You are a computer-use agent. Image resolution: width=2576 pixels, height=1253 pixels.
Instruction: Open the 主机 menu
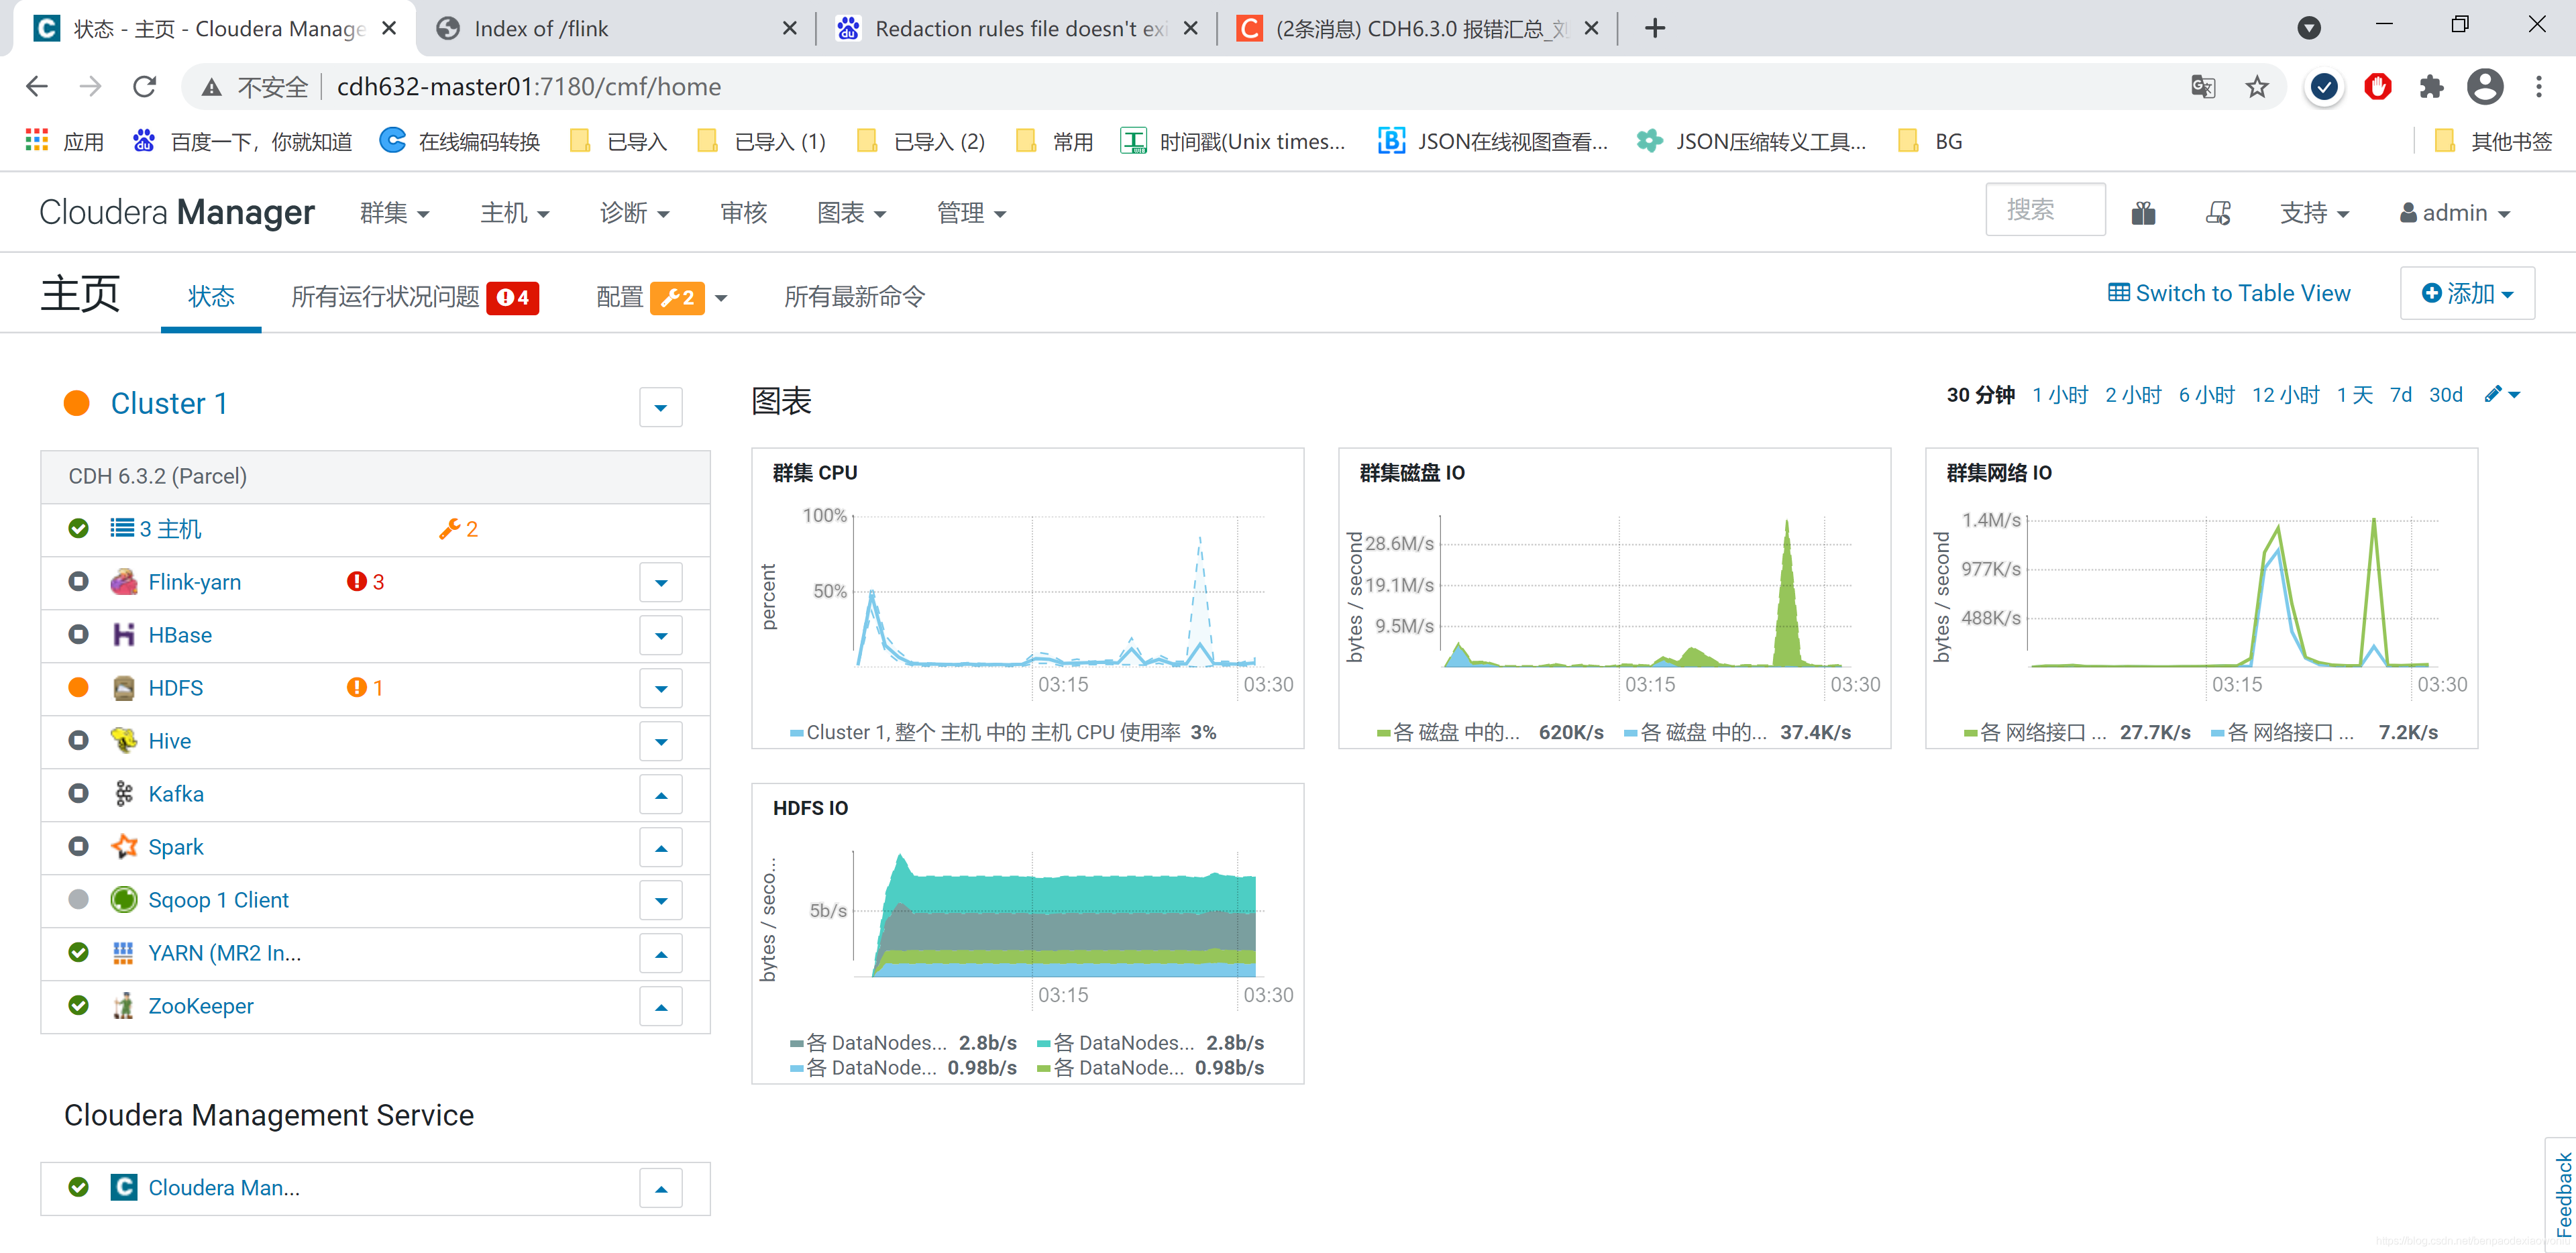pos(515,212)
